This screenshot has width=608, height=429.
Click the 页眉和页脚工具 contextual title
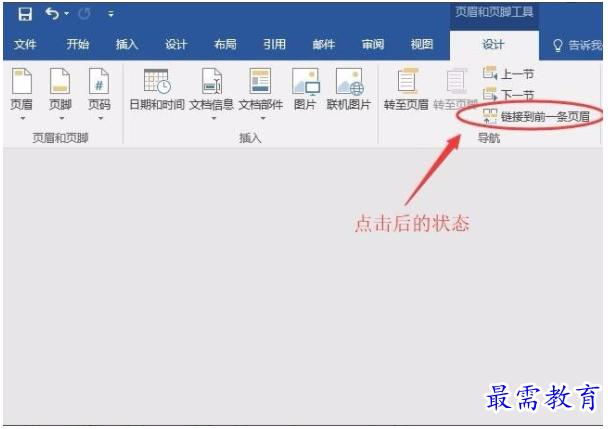[494, 12]
